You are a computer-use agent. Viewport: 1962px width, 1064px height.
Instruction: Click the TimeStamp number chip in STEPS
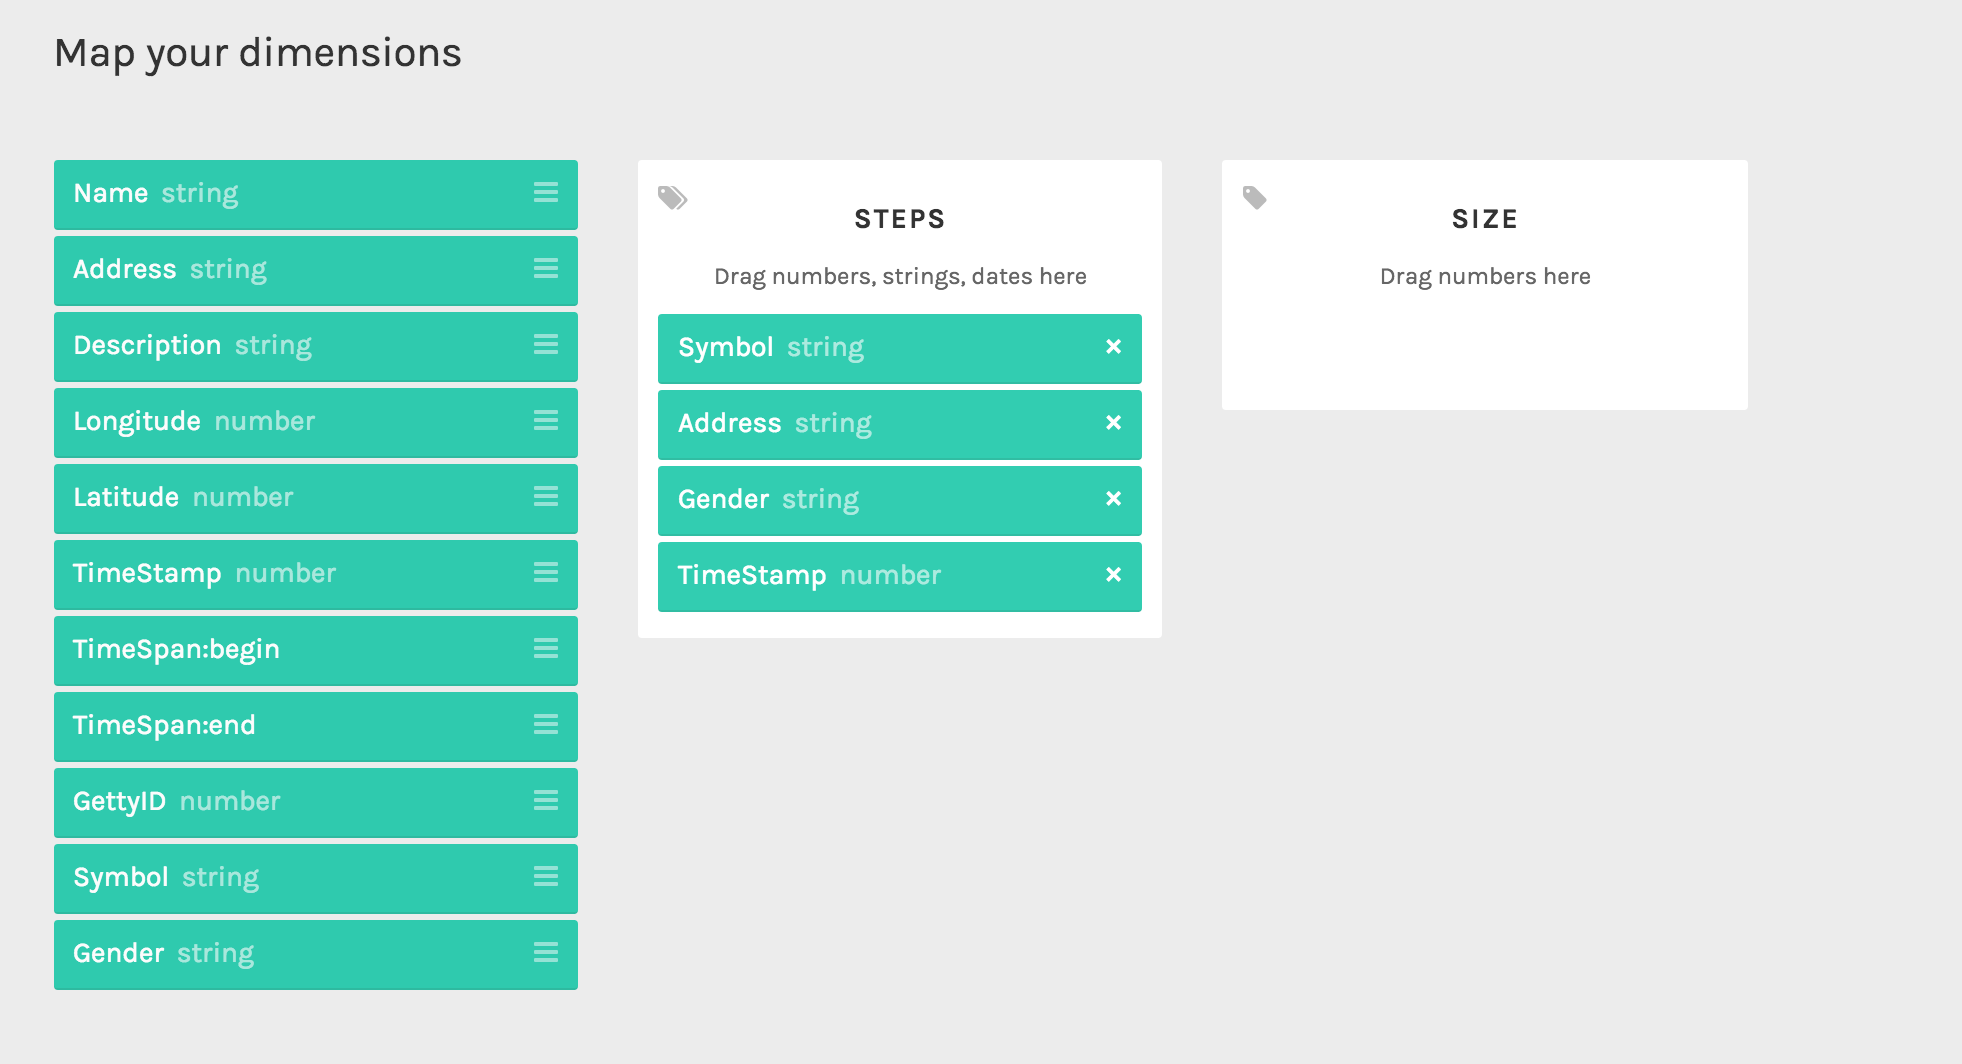coord(900,576)
